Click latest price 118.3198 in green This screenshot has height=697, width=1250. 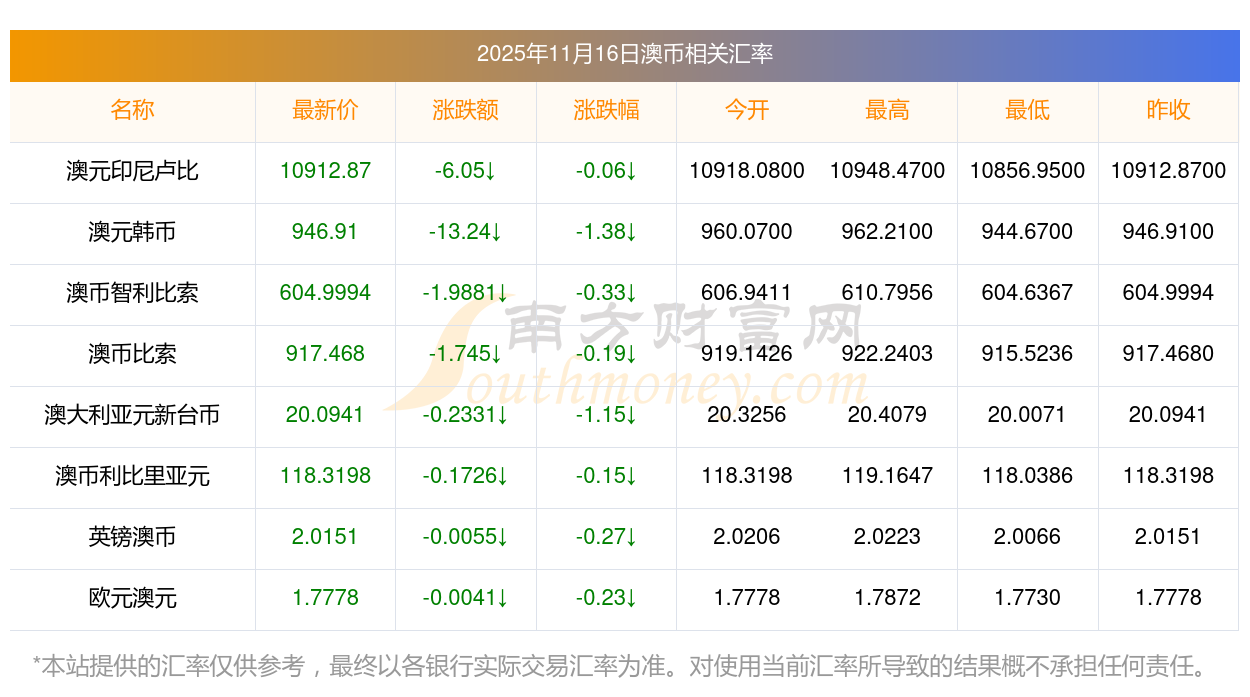325,476
